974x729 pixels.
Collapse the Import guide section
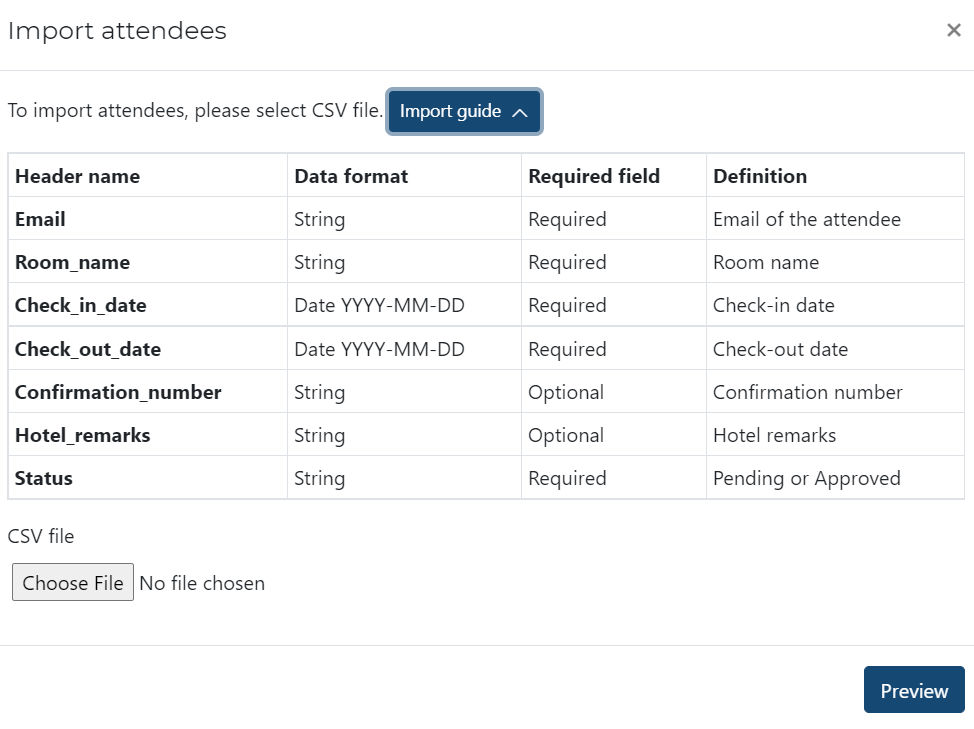click(x=464, y=111)
